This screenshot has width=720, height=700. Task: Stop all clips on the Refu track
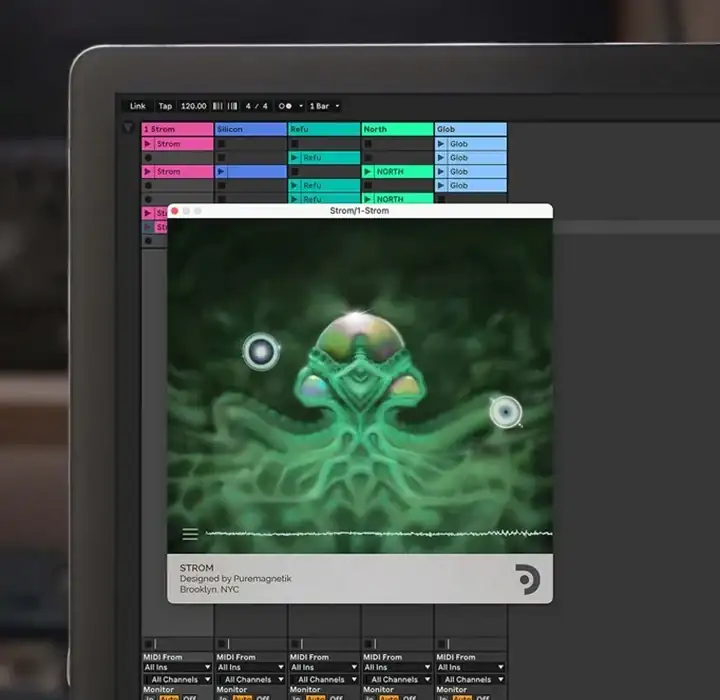(295, 644)
